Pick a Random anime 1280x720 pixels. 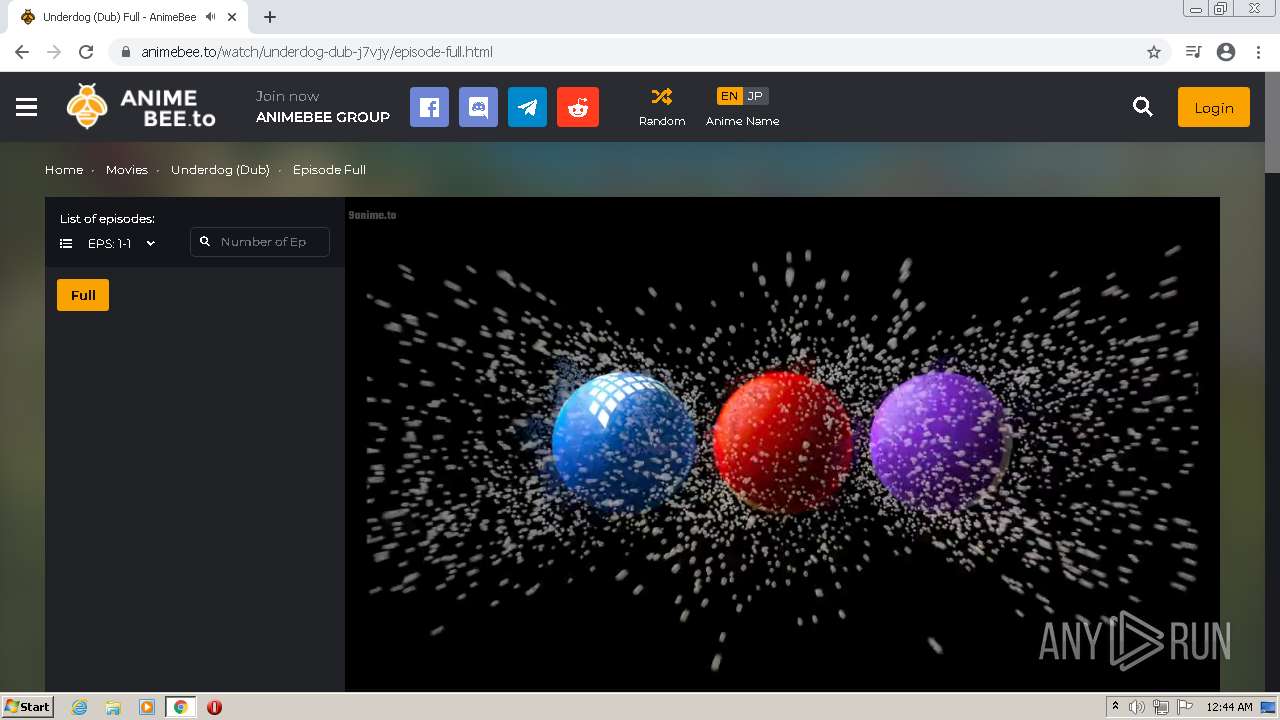(662, 107)
